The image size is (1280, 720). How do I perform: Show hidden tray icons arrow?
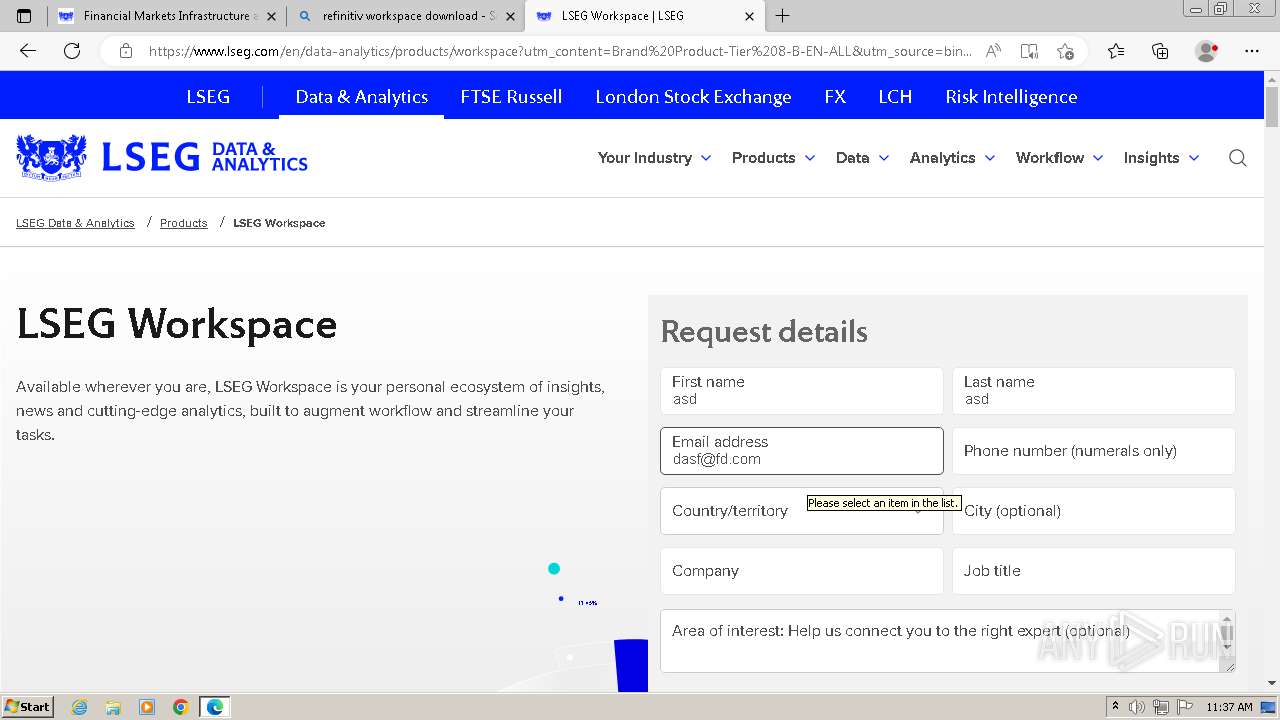coord(1115,707)
